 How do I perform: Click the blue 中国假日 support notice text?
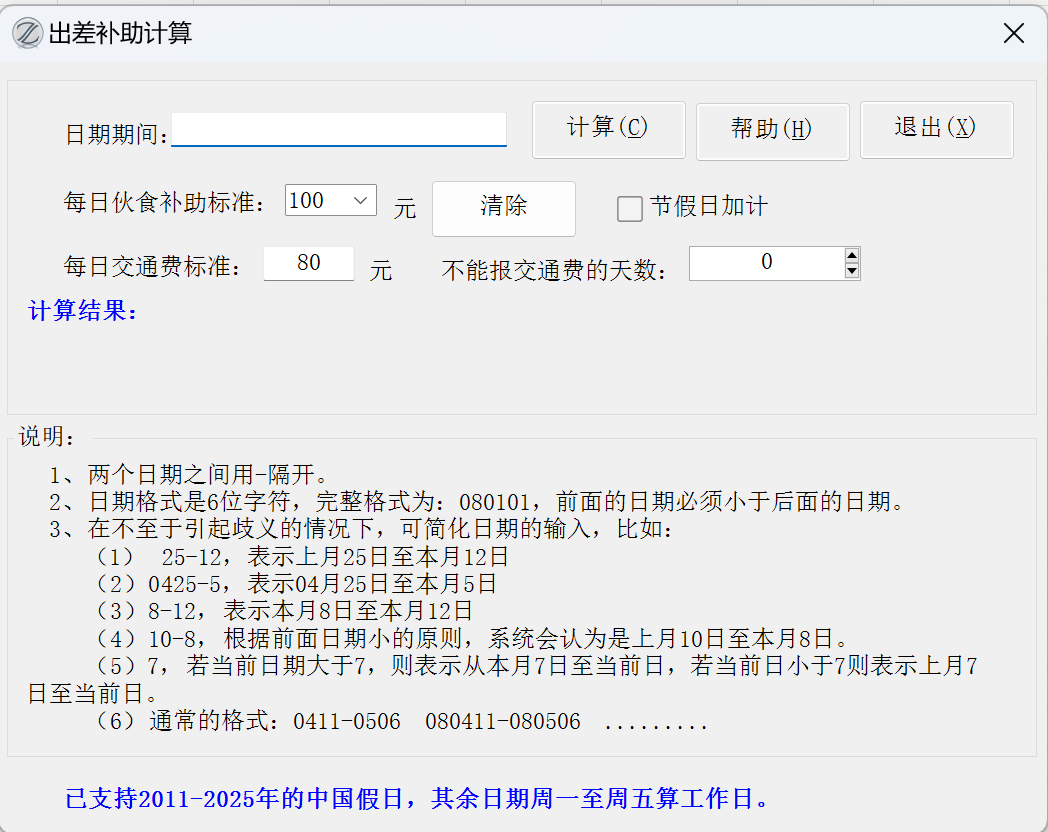pos(416,798)
